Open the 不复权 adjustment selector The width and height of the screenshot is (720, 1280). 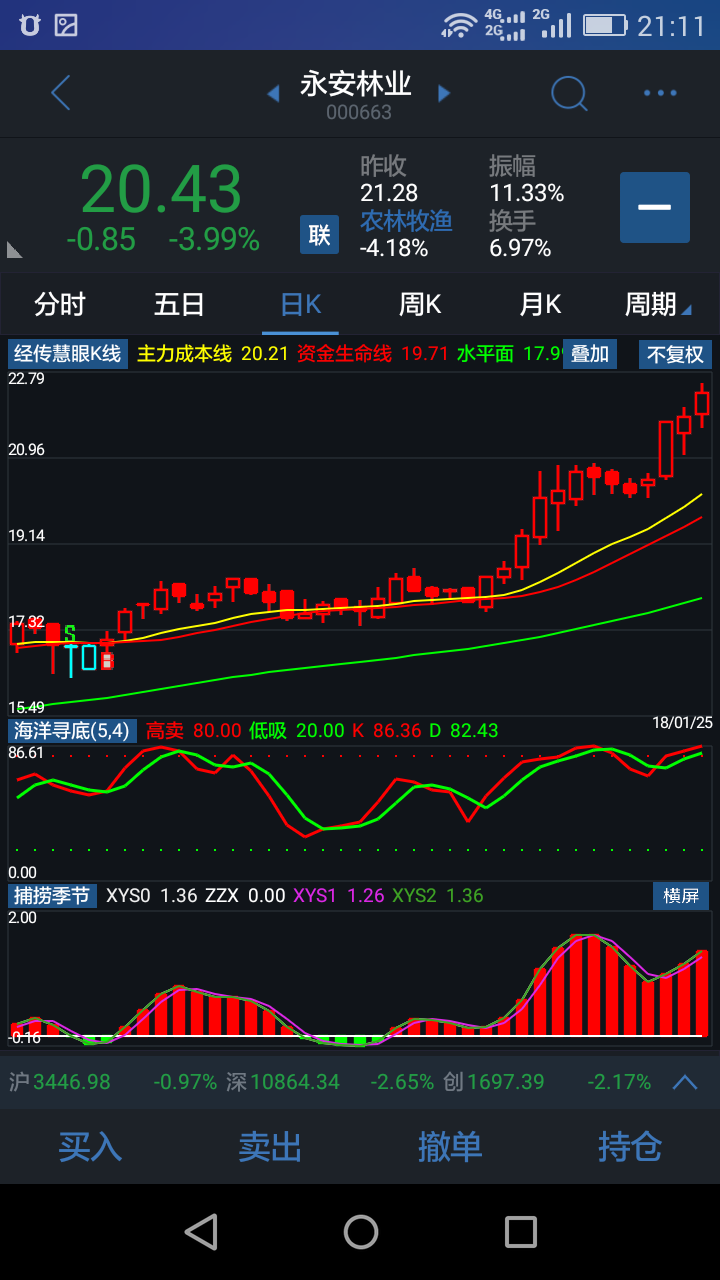[676, 354]
